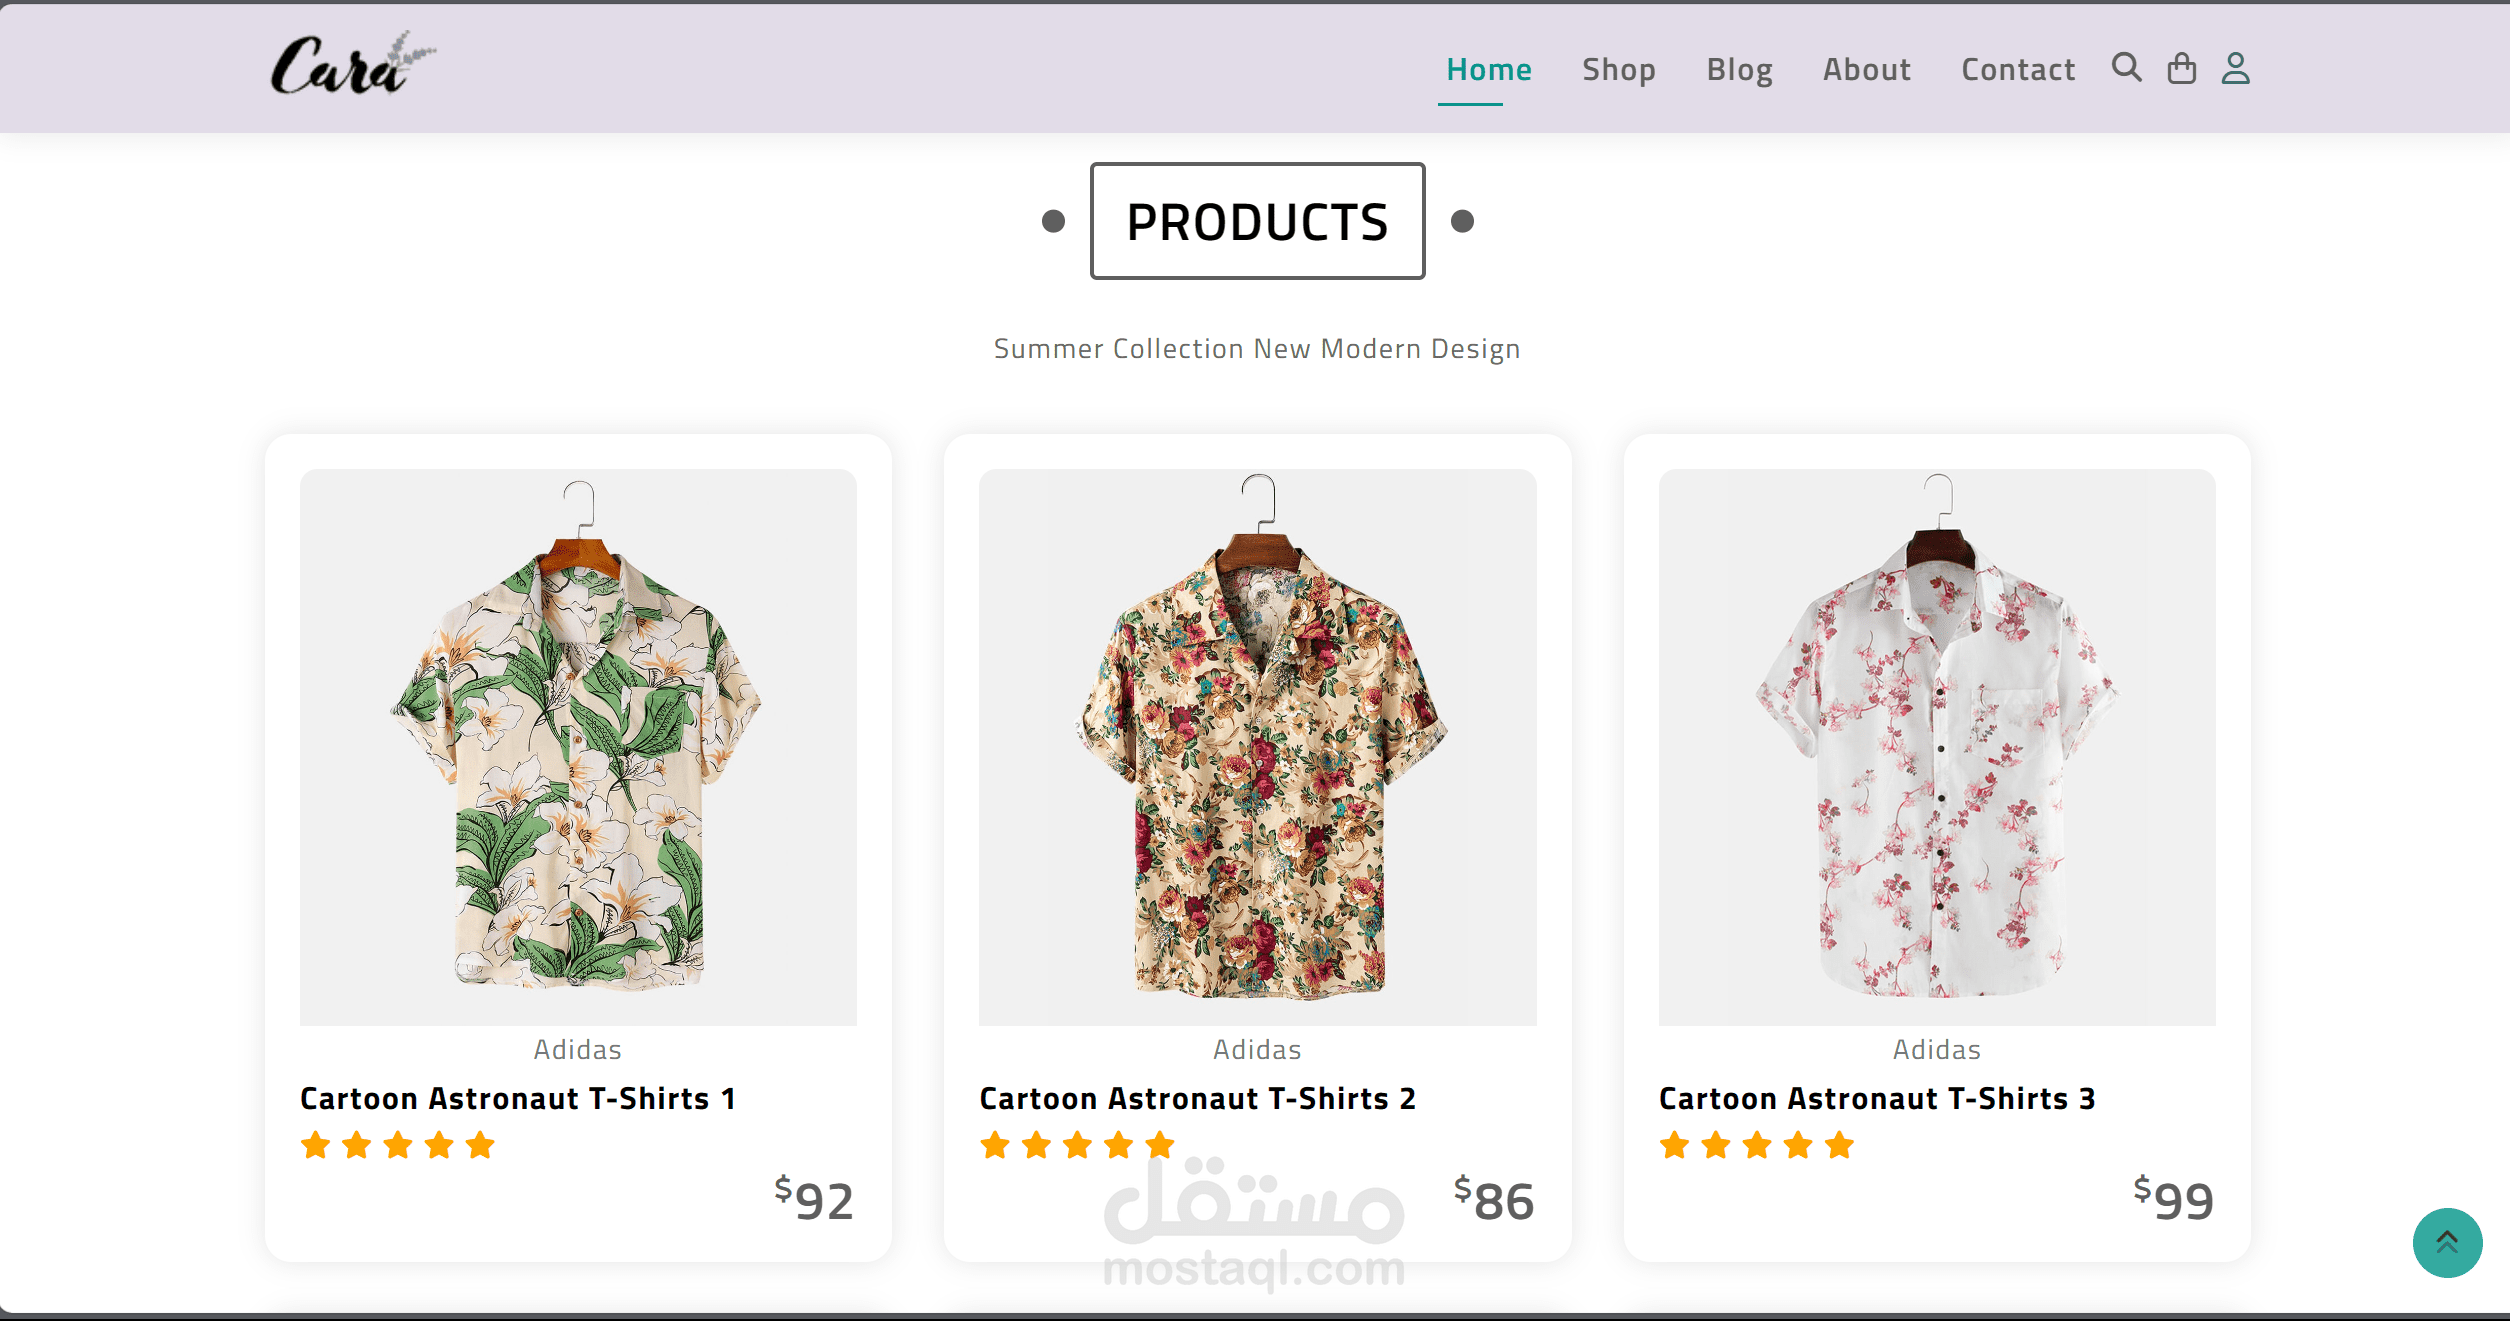Click the search magnifier icon

(2126, 68)
